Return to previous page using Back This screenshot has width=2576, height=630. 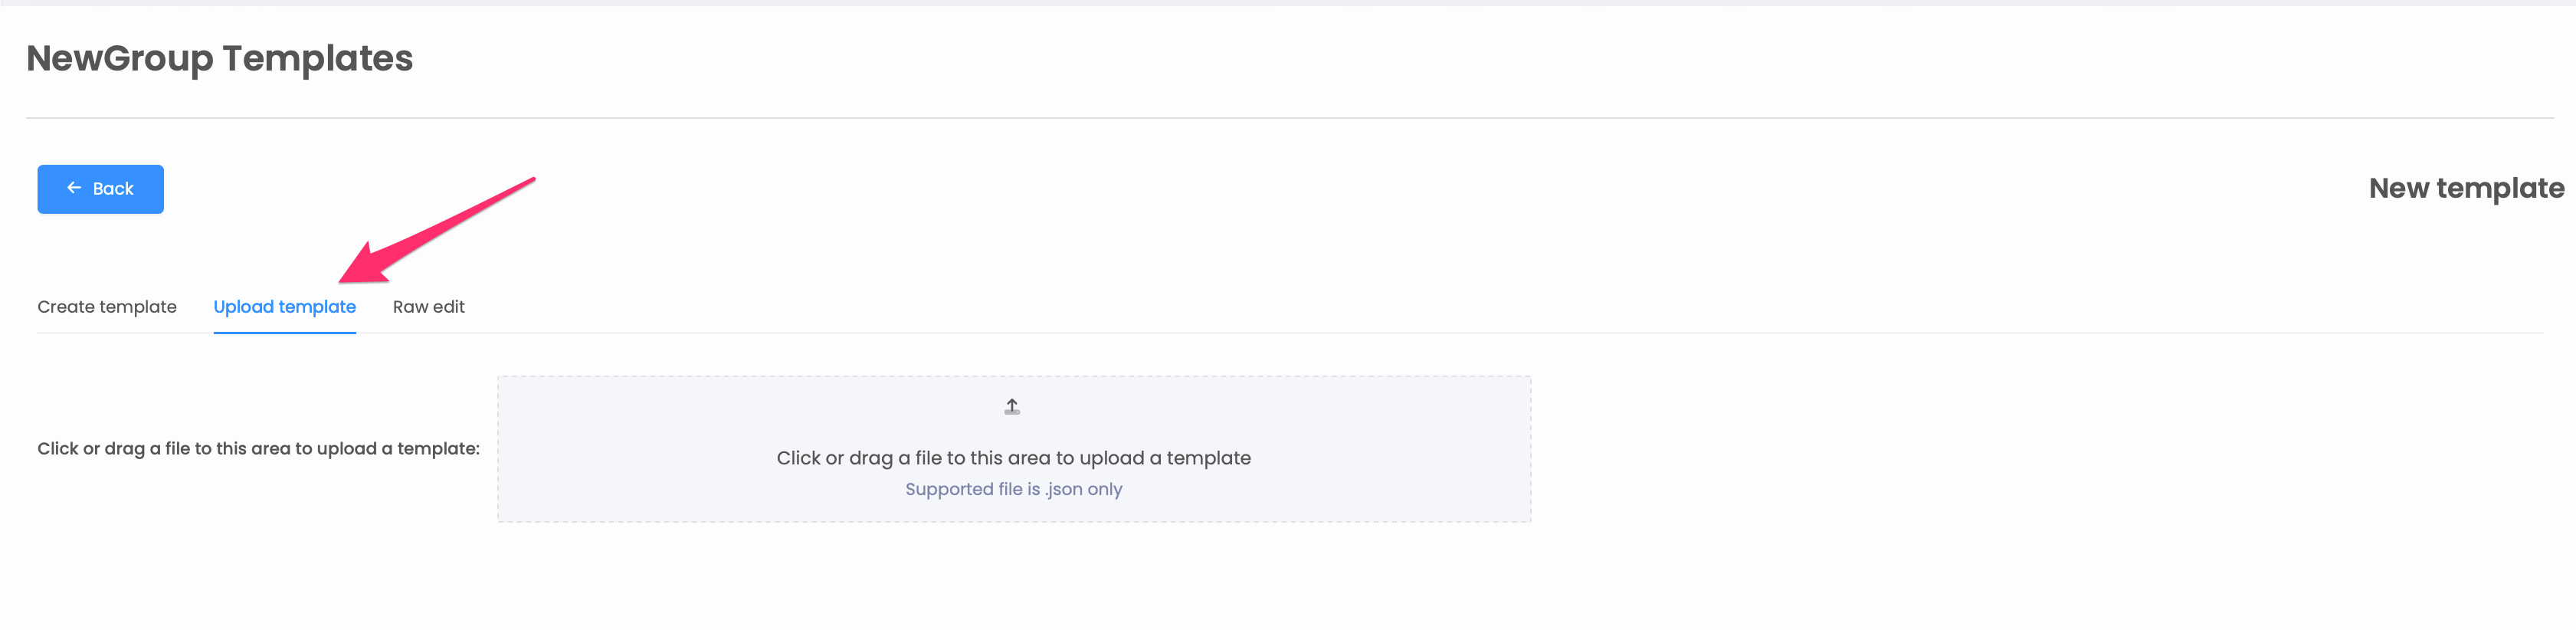100,188
